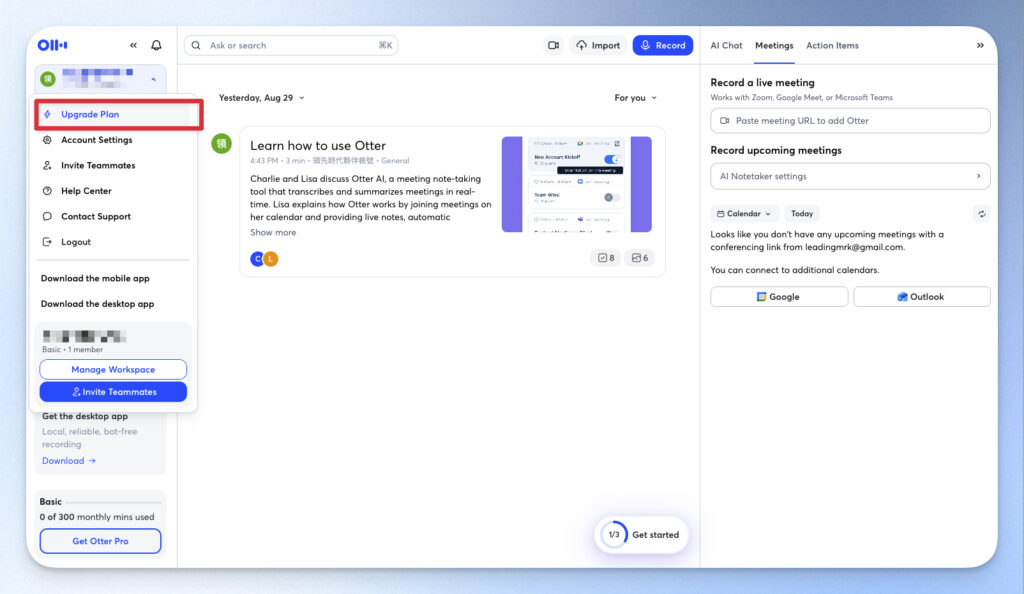Image resolution: width=1024 pixels, height=594 pixels.
Task: Select Contact Support
Action: point(96,216)
